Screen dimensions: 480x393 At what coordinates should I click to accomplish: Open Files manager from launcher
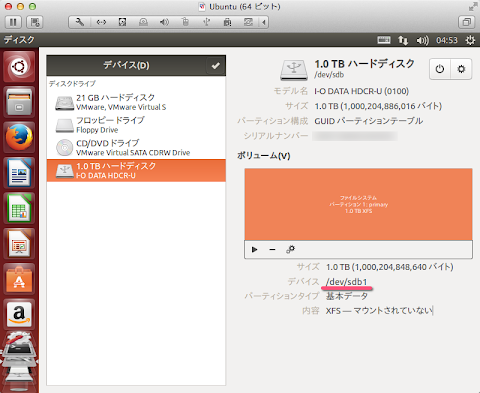pyautogui.click(x=19, y=102)
